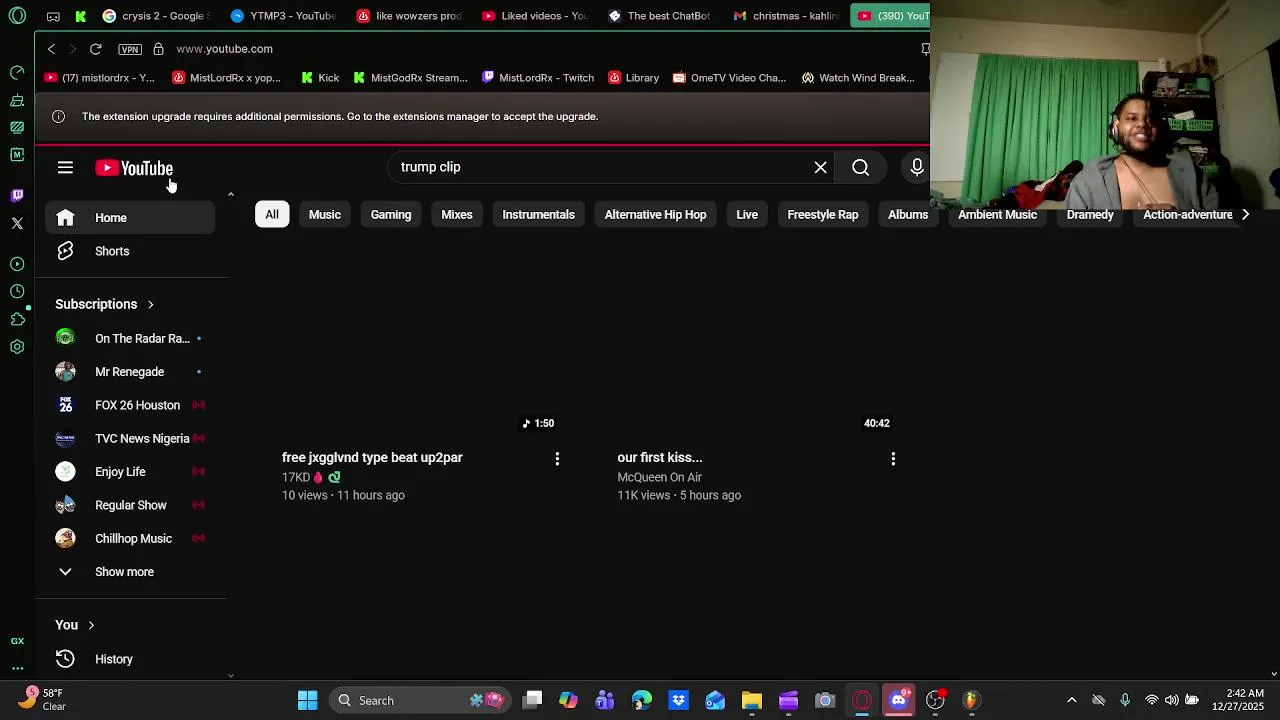Open Discord from the taskbar
This screenshot has height=720, width=1280.
[x=898, y=700]
